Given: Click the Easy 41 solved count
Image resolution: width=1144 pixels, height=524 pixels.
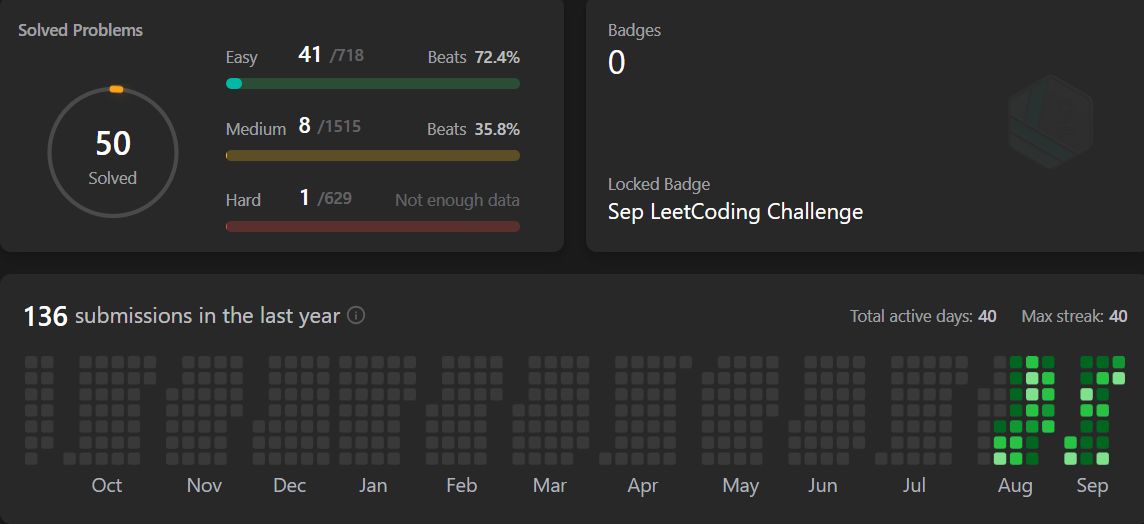Looking at the screenshot, I should 309,55.
